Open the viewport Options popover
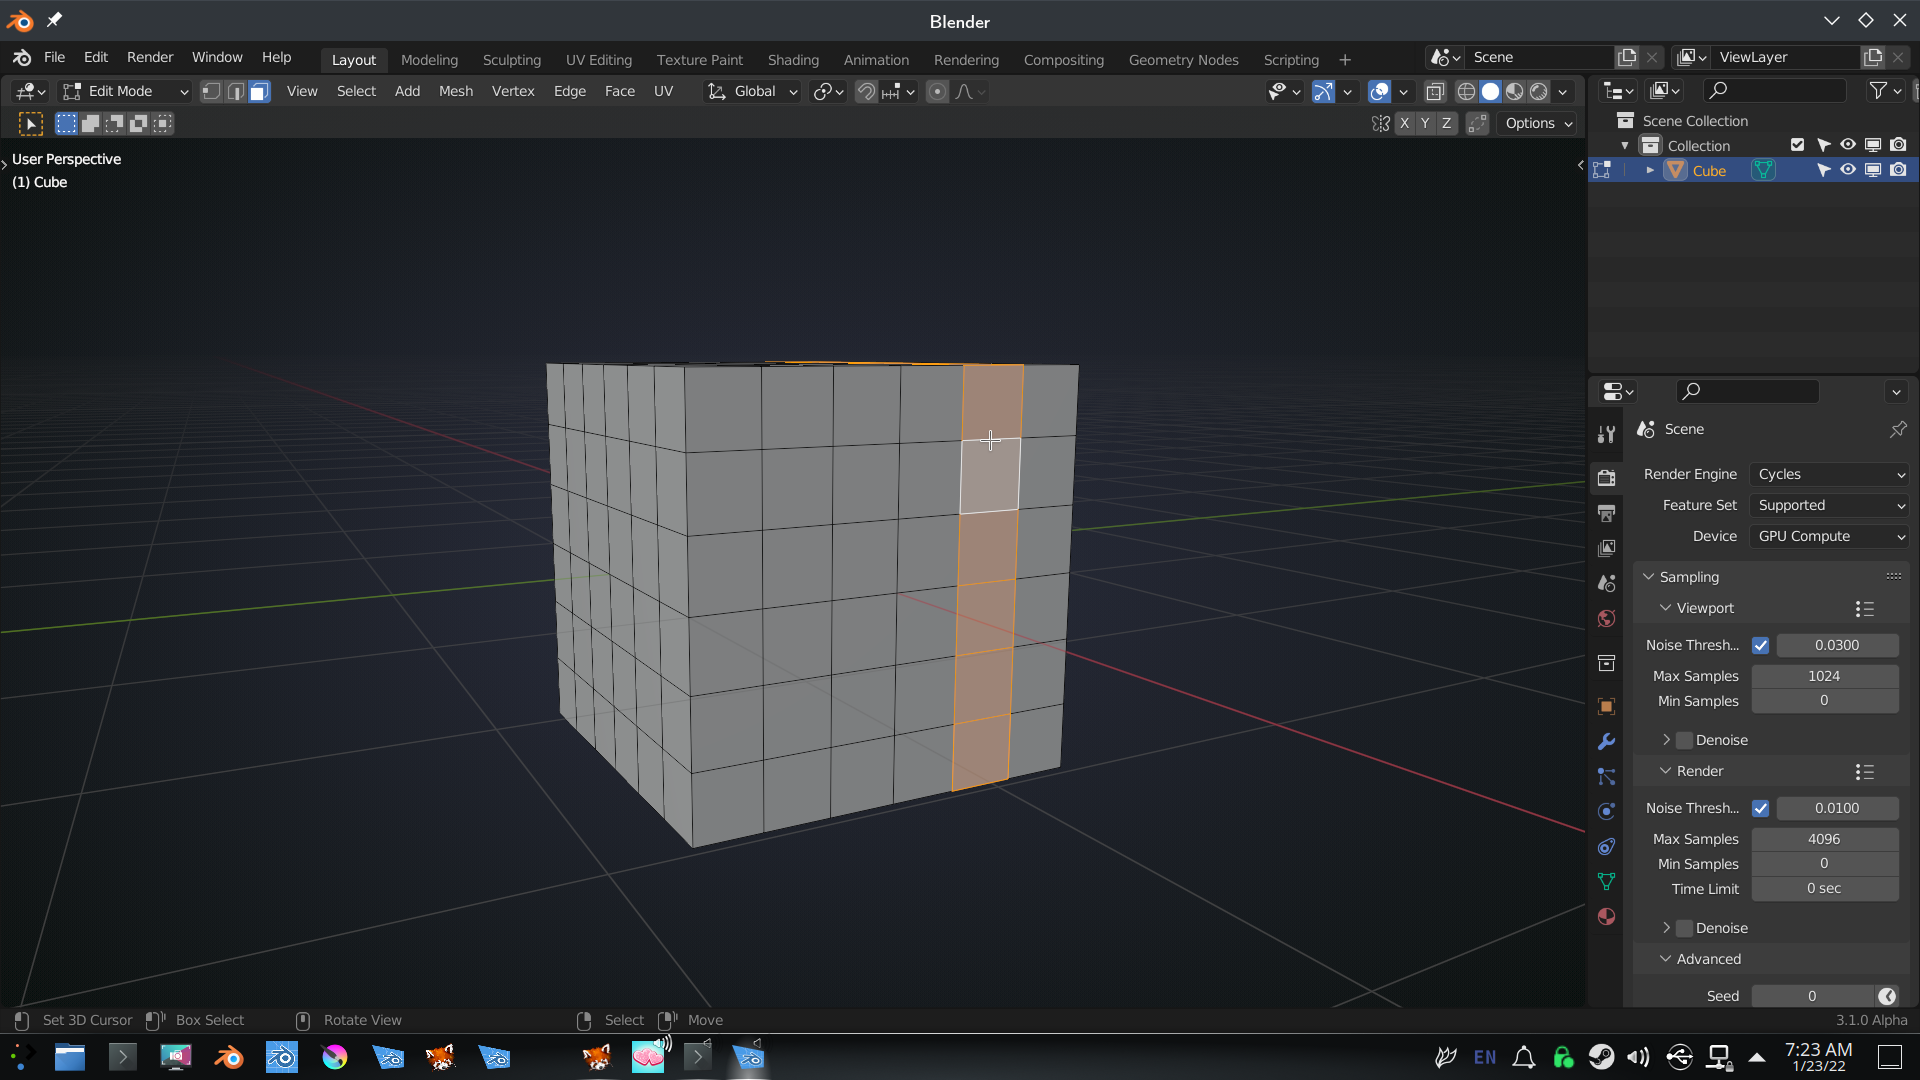The height and width of the screenshot is (1080, 1920). (x=1538, y=123)
